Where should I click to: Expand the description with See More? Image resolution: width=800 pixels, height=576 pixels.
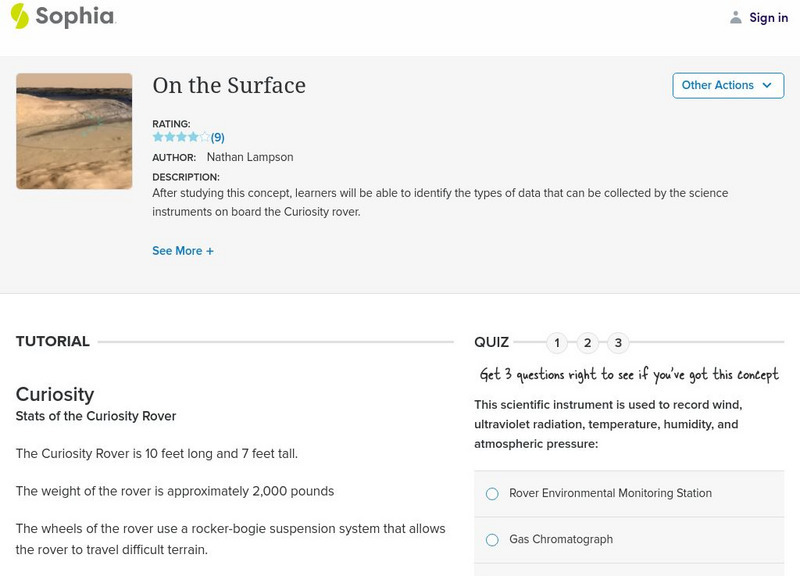pos(177,251)
